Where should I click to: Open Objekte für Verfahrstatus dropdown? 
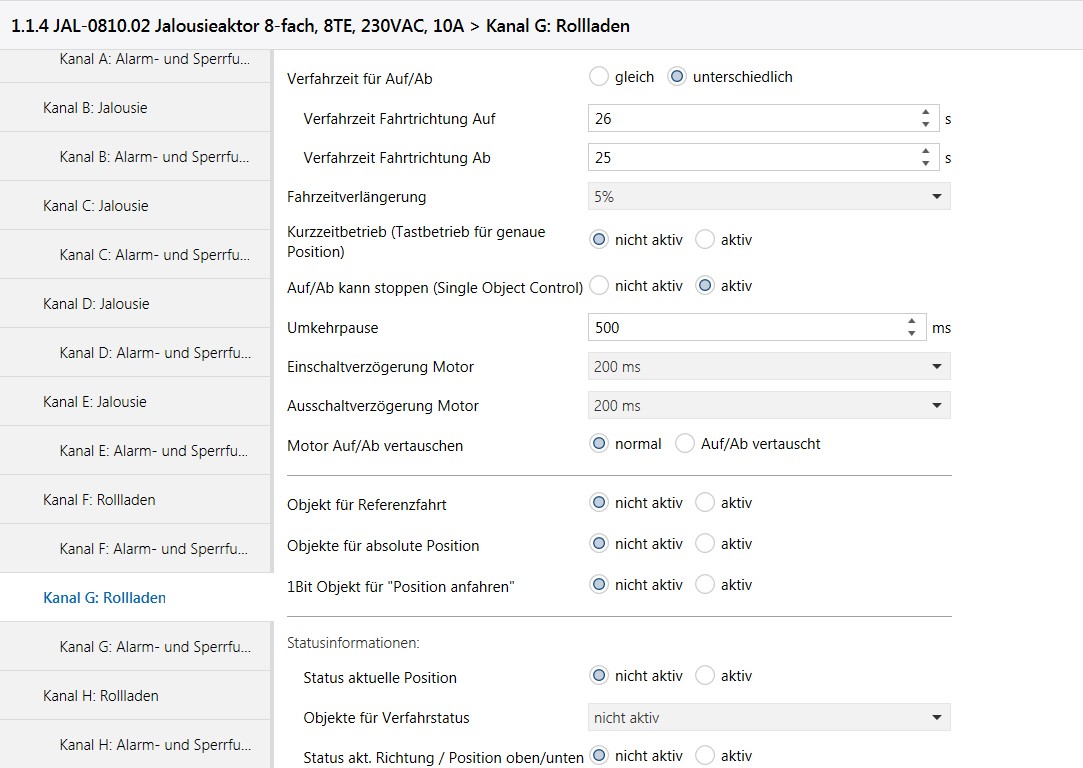point(768,717)
